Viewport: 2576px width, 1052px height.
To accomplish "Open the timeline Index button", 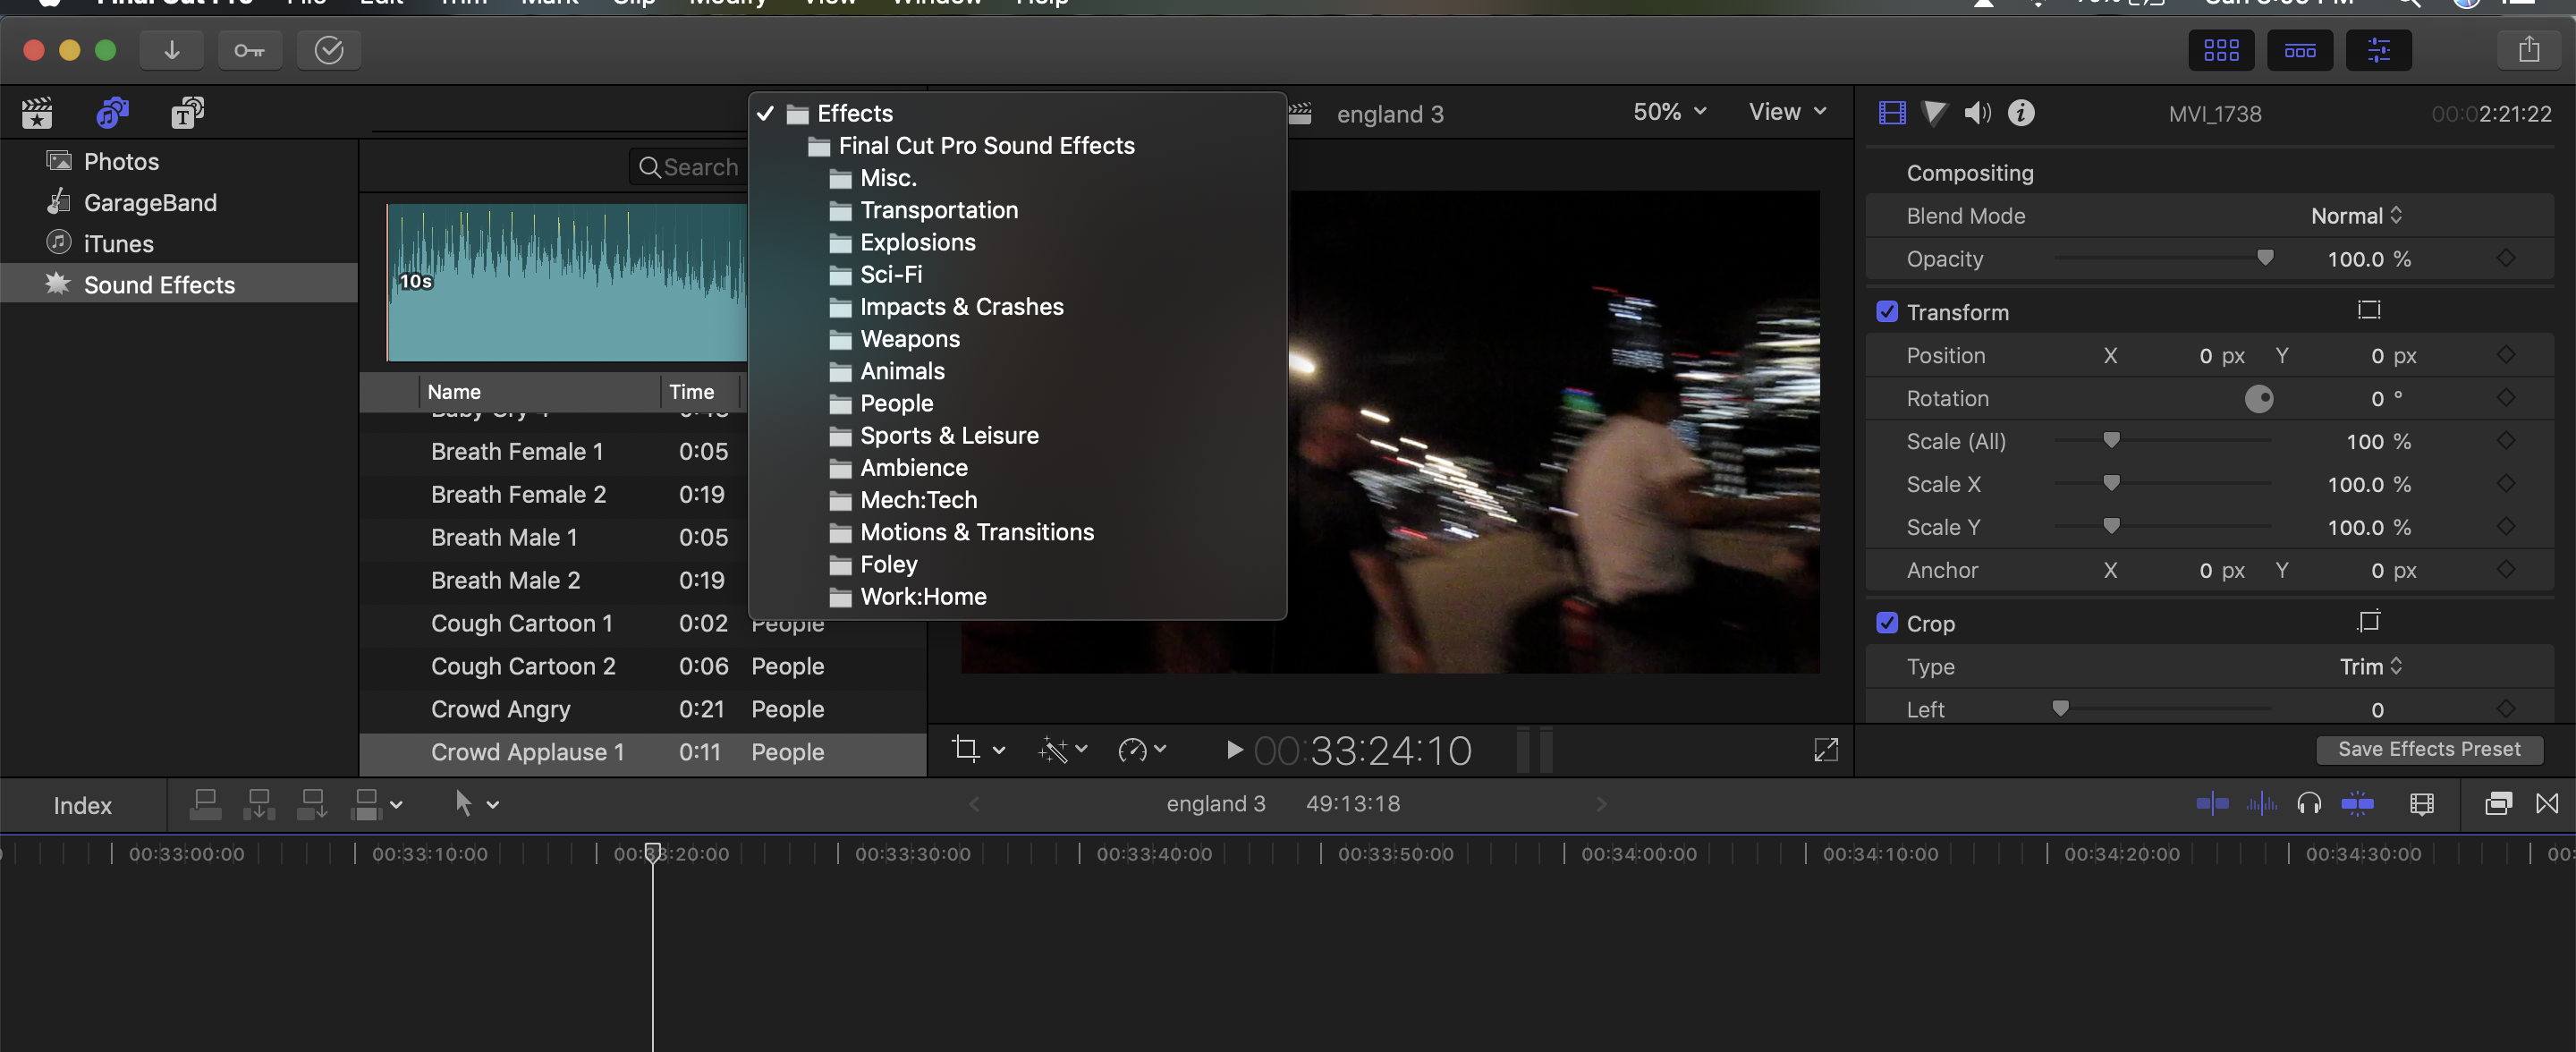I will click(82, 805).
